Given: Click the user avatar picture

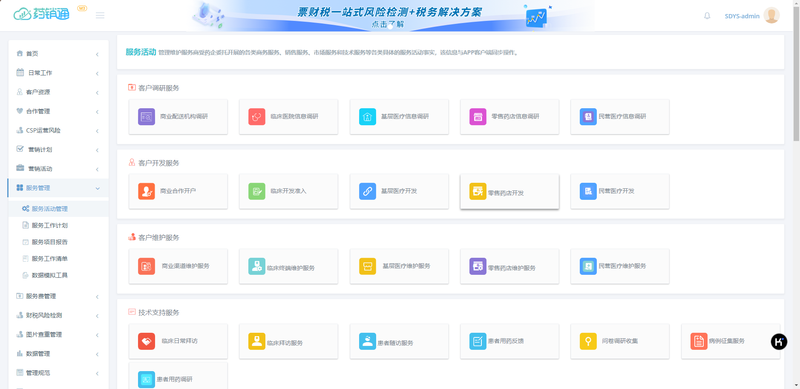Looking at the screenshot, I should [771, 15].
